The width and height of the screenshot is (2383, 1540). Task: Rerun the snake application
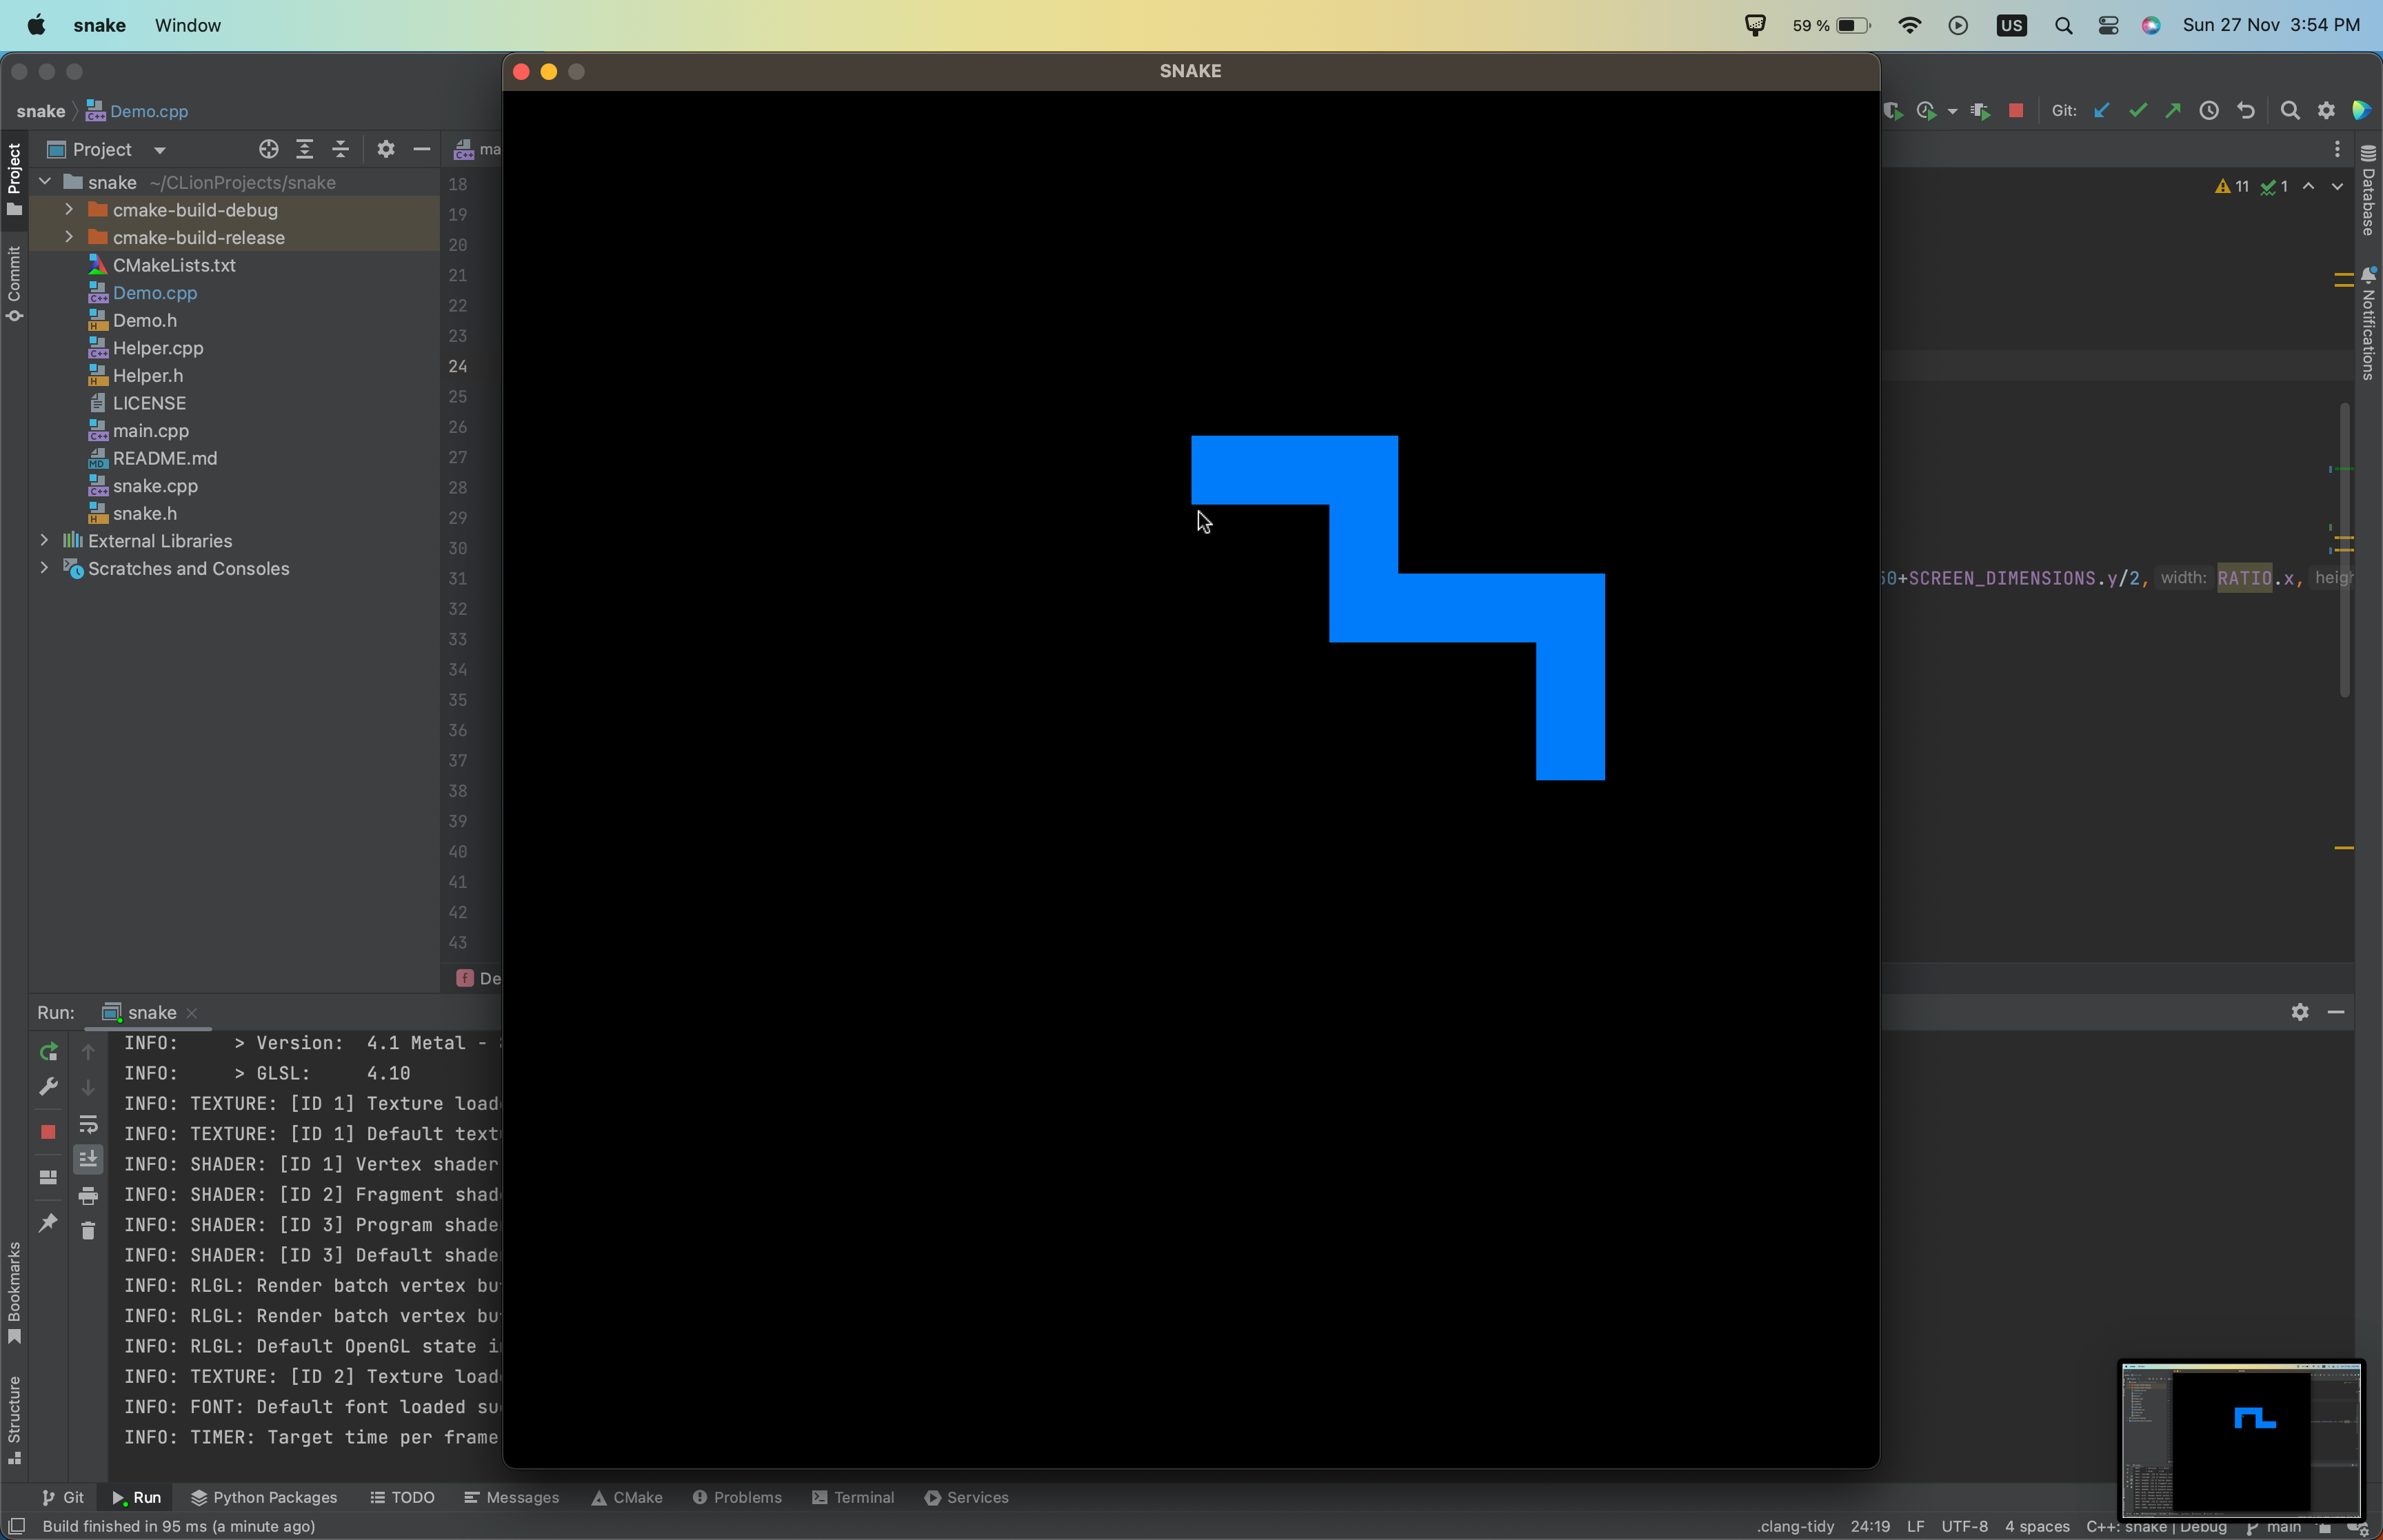tap(48, 1052)
